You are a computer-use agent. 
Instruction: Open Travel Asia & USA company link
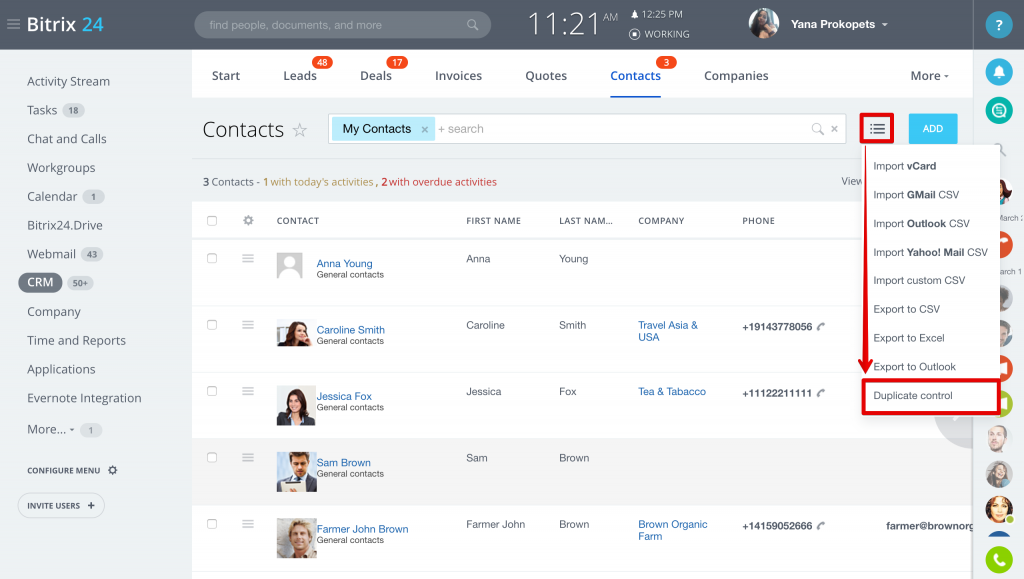[x=667, y=331]
